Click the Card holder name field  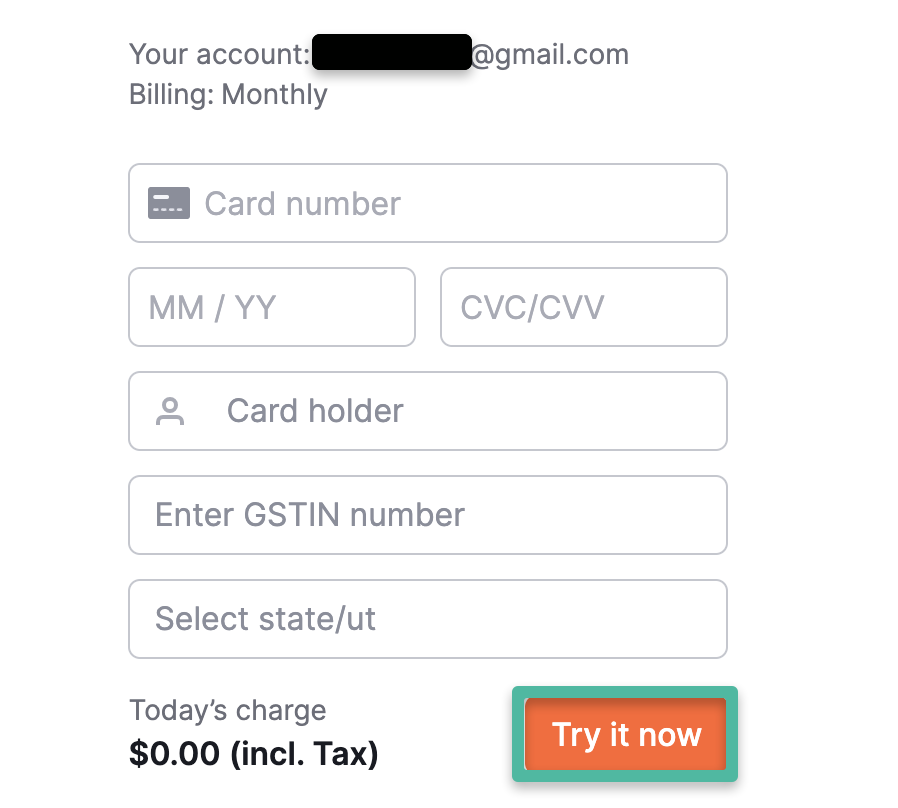[x=428, y=410]
